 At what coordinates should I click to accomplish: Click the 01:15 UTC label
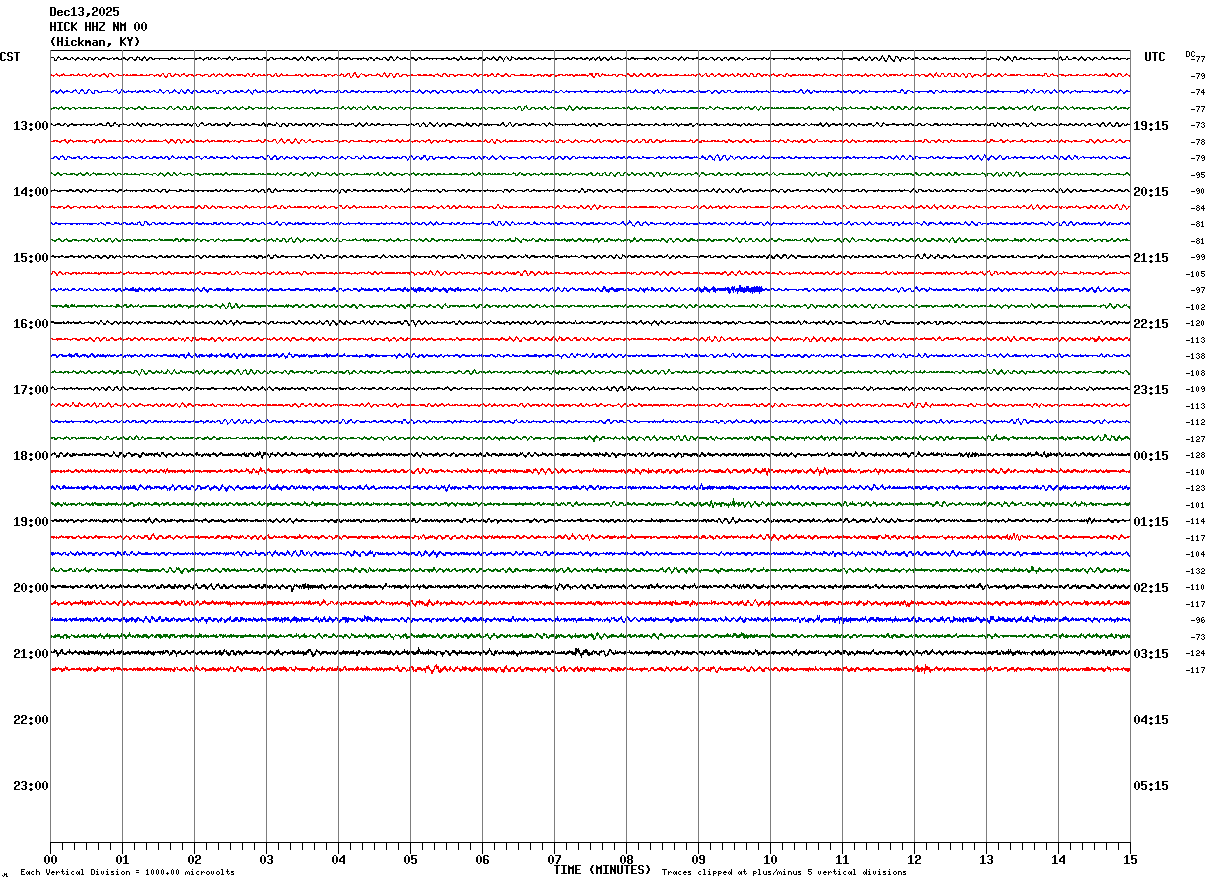[1150, 522]
